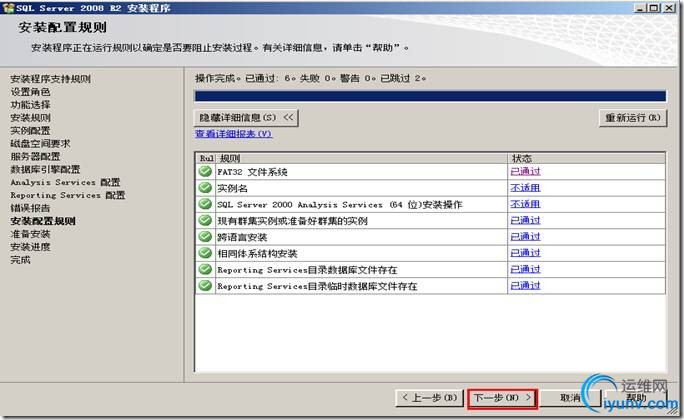684x420 pixels.
Task: Click rule name 相同体系结构安装
Action: [257, 253]
